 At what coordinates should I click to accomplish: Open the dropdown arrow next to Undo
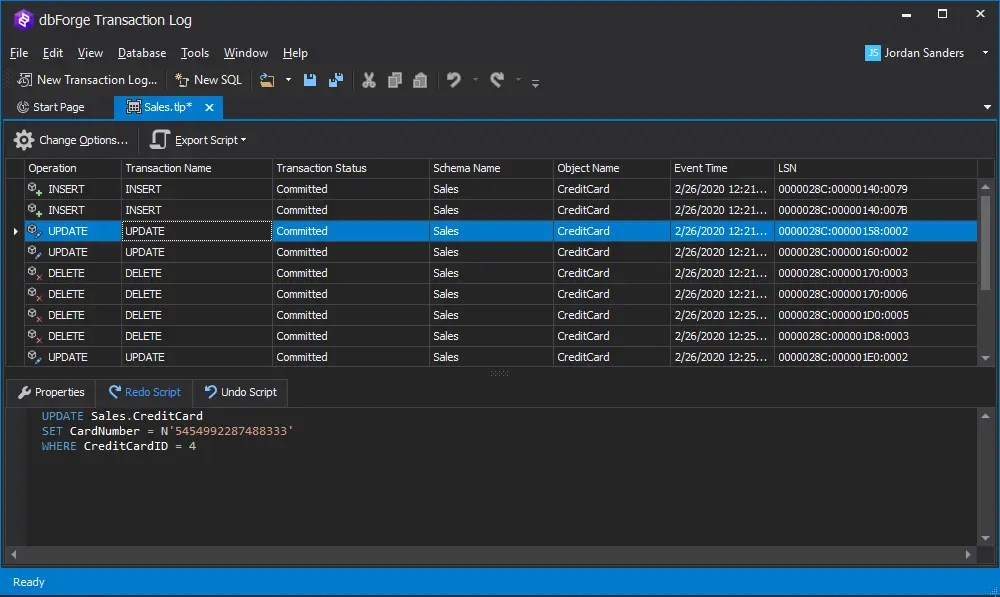pos(474,79)
